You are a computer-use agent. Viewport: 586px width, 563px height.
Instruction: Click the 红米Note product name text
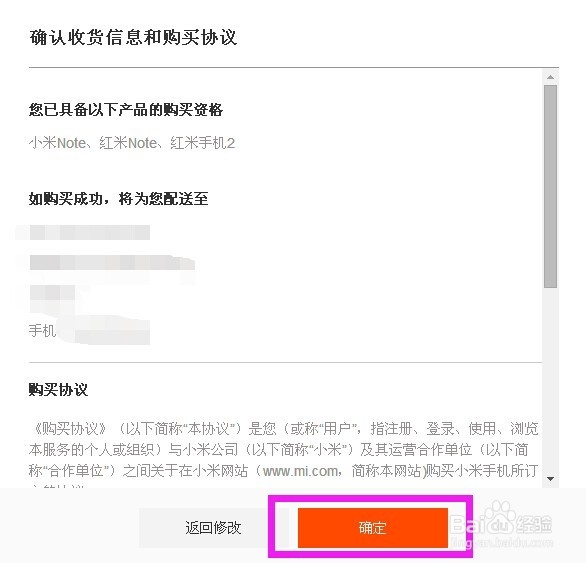click(128, 143)
